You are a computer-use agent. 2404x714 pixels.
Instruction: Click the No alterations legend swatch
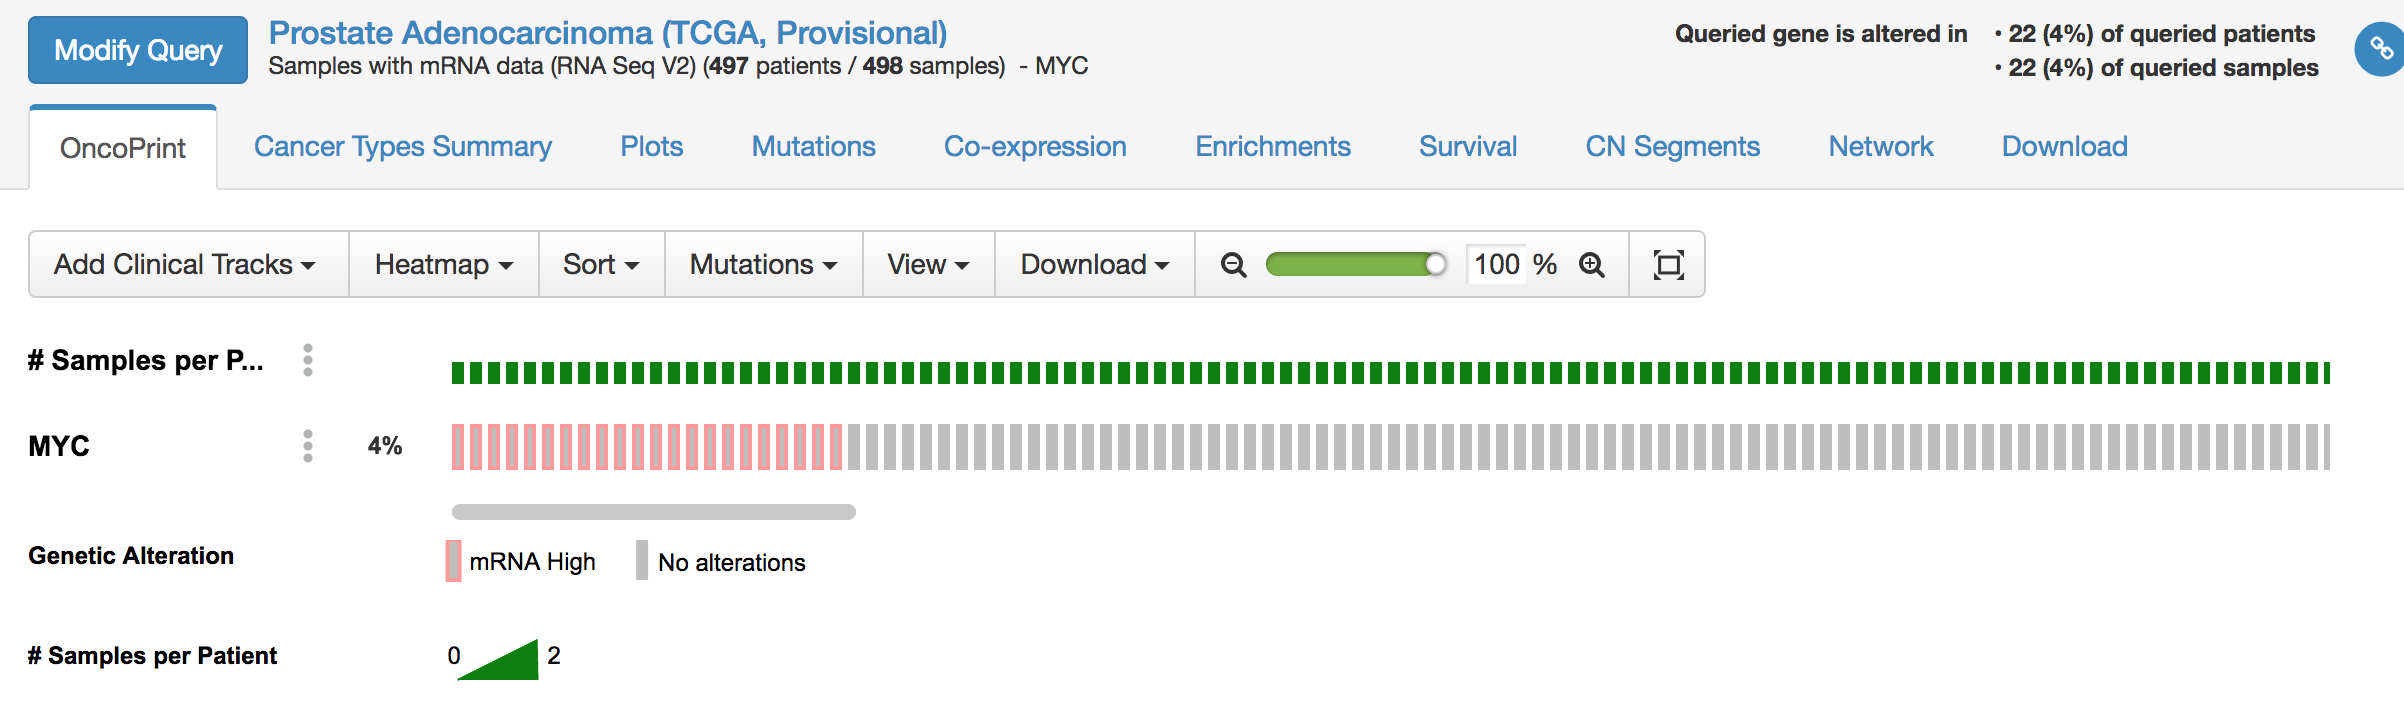642,561
